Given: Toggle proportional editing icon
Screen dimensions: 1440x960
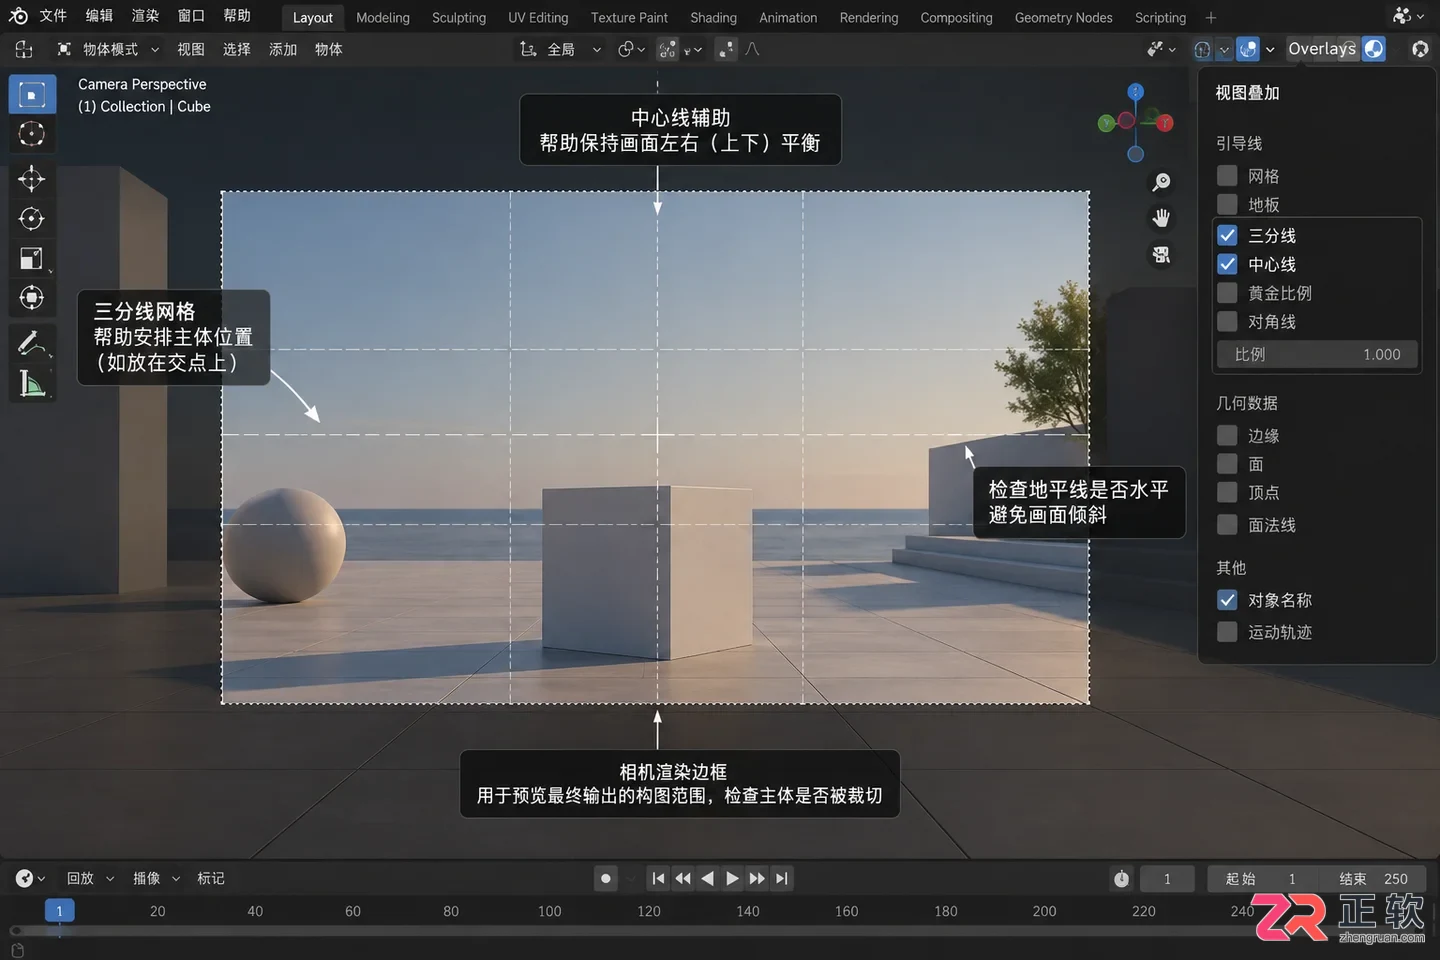Looking at the screenshot, I should [x=727, y=49].
